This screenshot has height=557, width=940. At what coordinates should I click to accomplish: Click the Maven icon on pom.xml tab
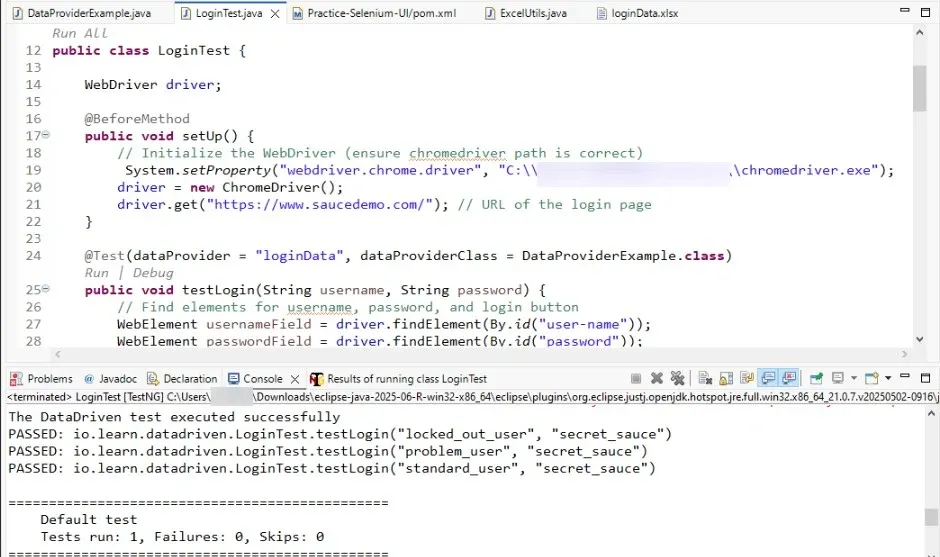(x=298, y=13)
